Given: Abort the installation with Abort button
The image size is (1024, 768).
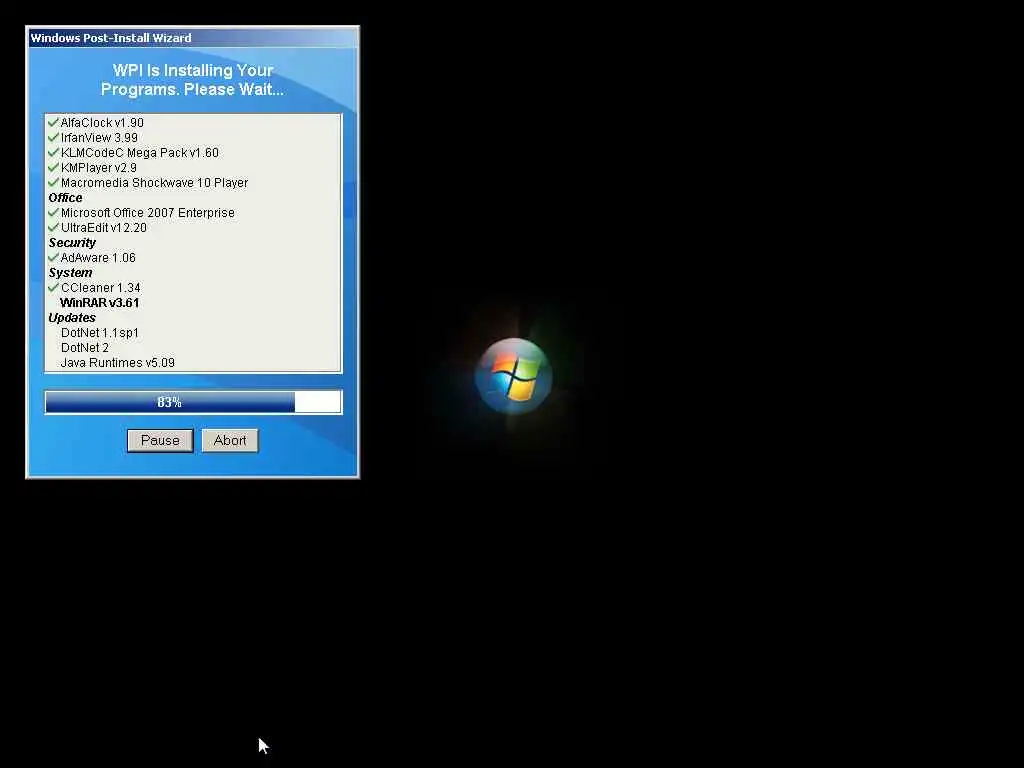Looking at the screenshot, I should point(230,441).
